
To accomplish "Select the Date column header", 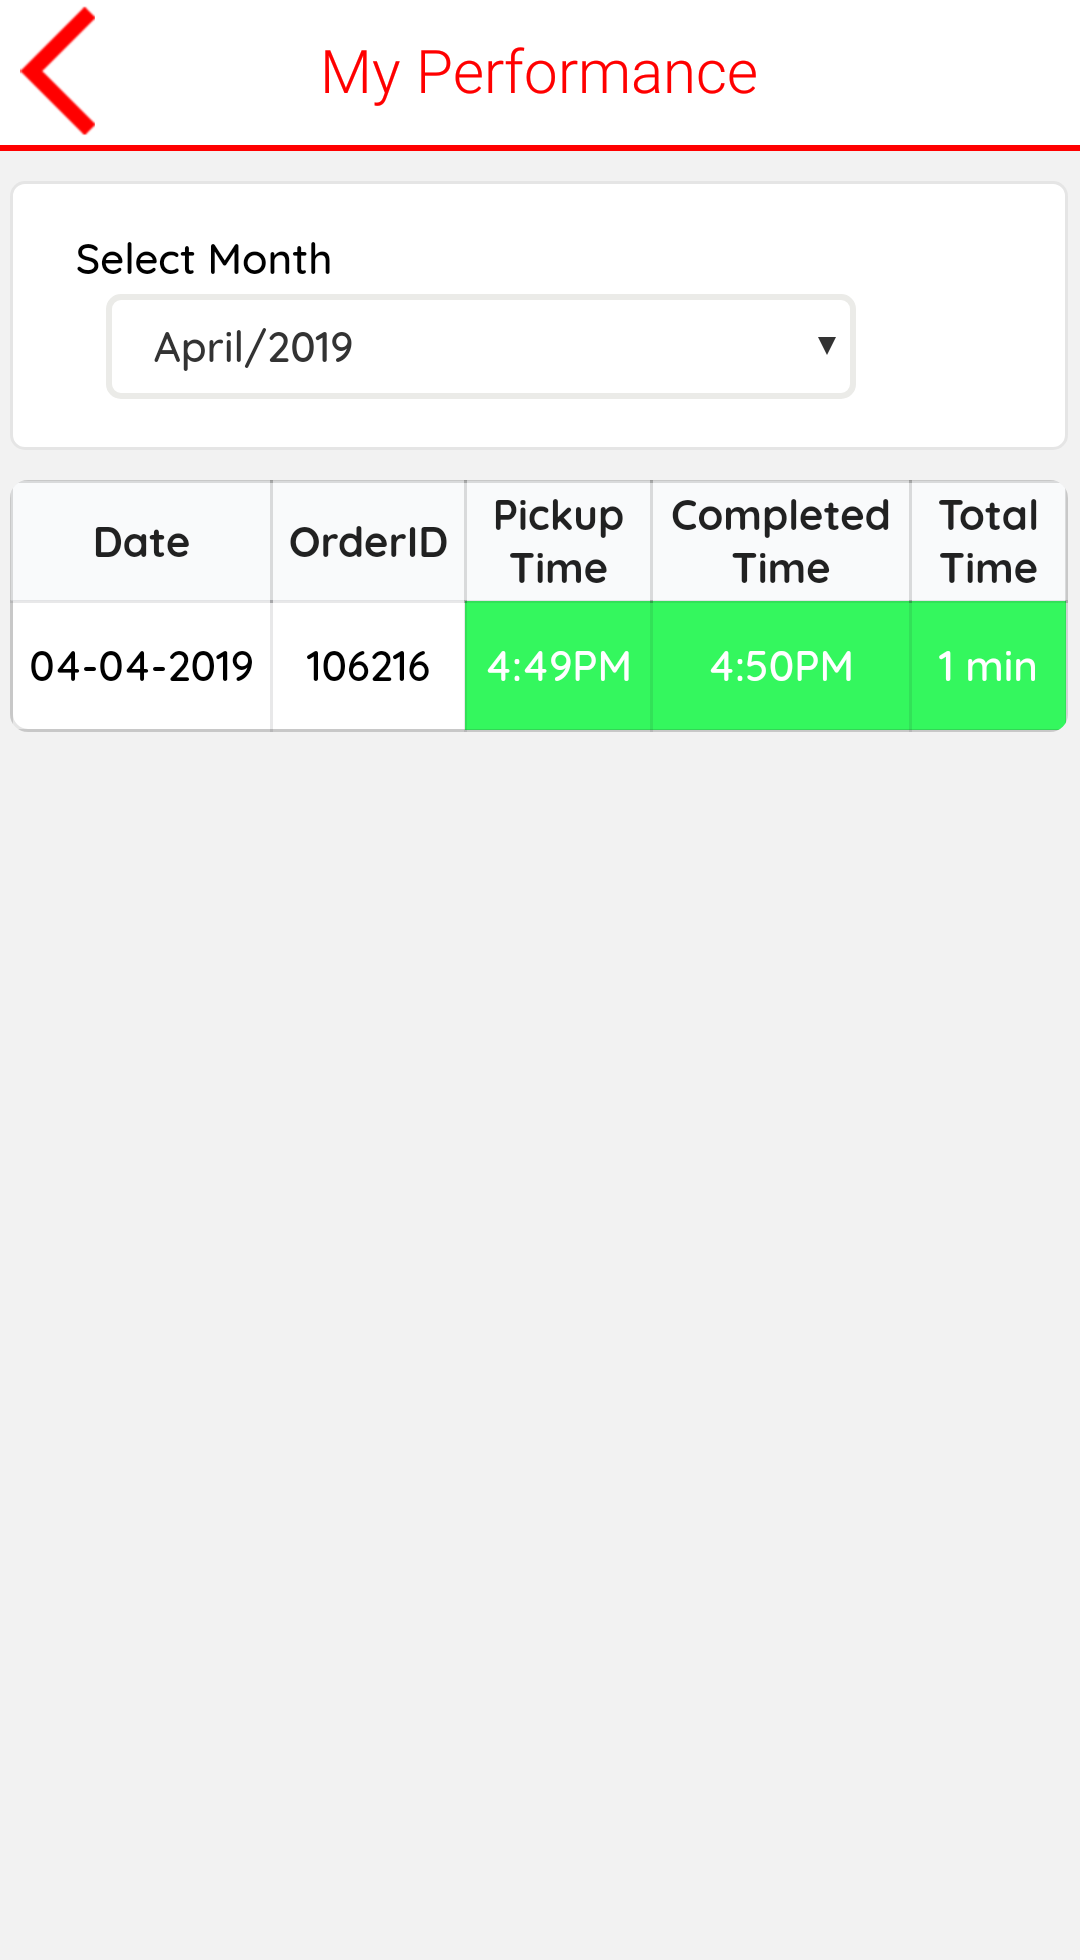I will [x=142, y=542].
